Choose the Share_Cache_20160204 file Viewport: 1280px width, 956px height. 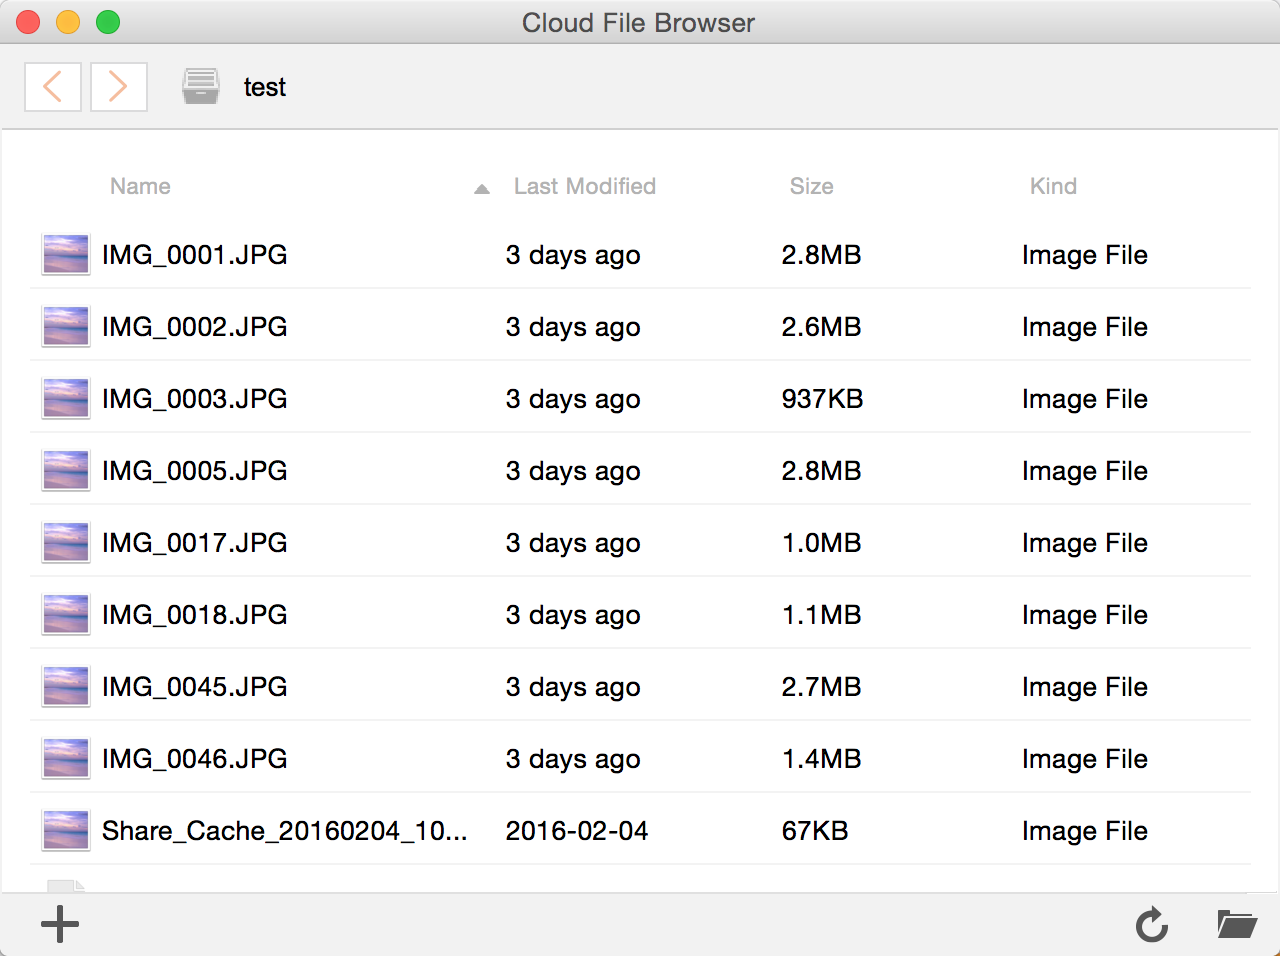[x=640, y=830]
